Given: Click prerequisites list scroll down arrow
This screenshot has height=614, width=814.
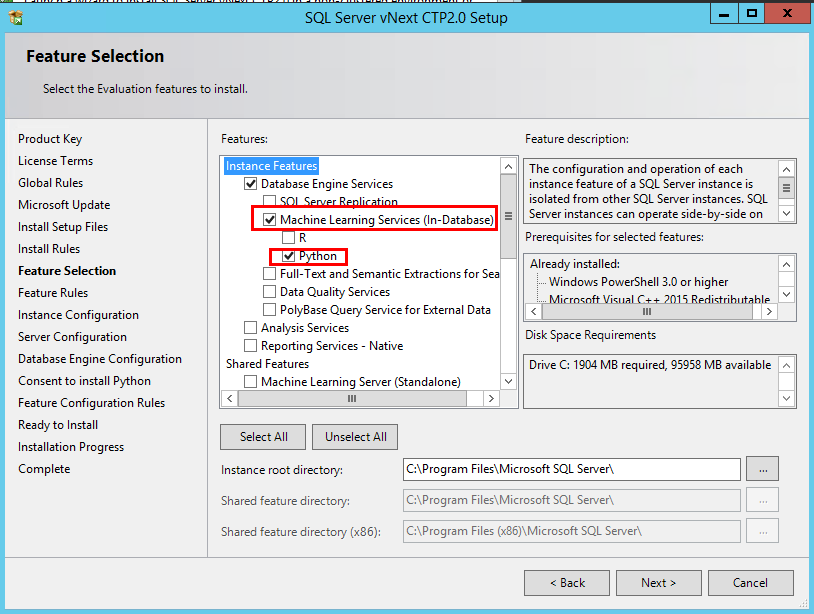Looking at the screenshot, I should coord(786,294).
